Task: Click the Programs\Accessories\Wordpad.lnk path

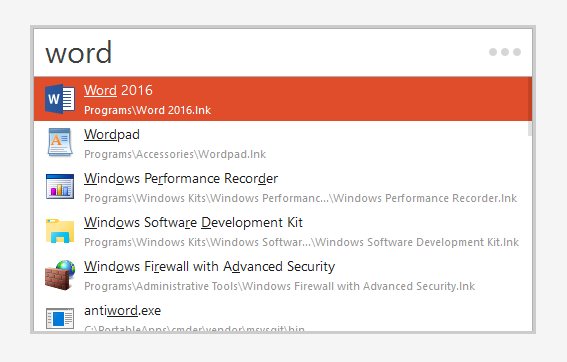Action: click(175, 154)
